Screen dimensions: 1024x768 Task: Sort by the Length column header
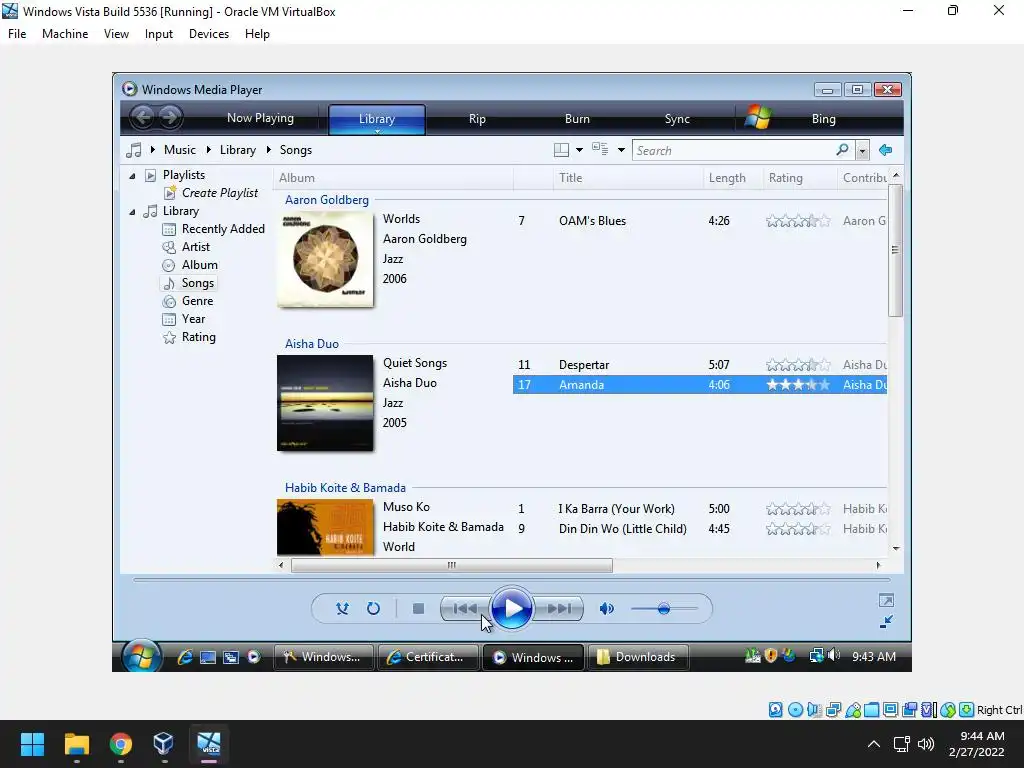[727, 178]
